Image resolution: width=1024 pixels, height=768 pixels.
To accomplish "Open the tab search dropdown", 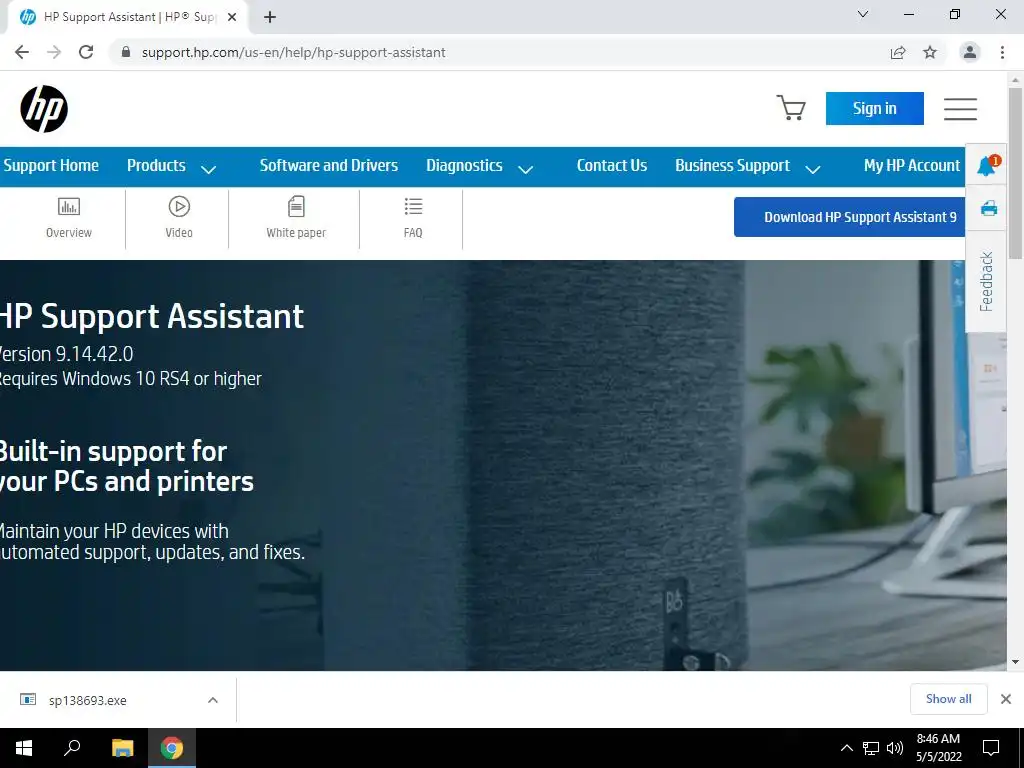I will [863, 14].
